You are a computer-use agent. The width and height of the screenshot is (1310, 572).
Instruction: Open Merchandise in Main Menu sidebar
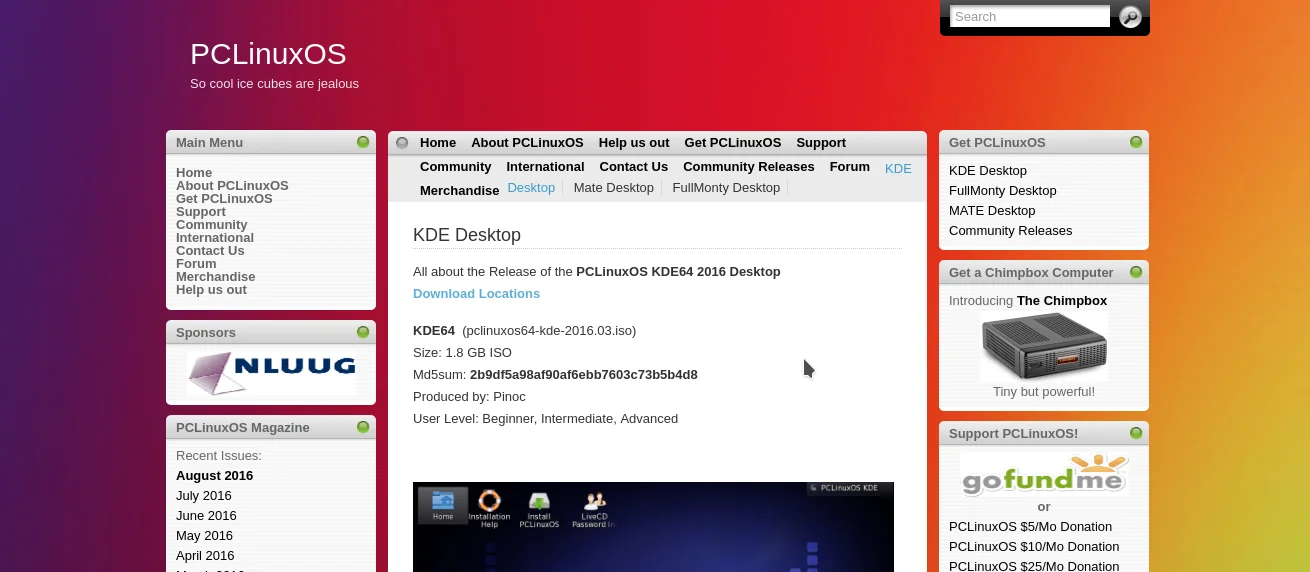tap(215, 276)
